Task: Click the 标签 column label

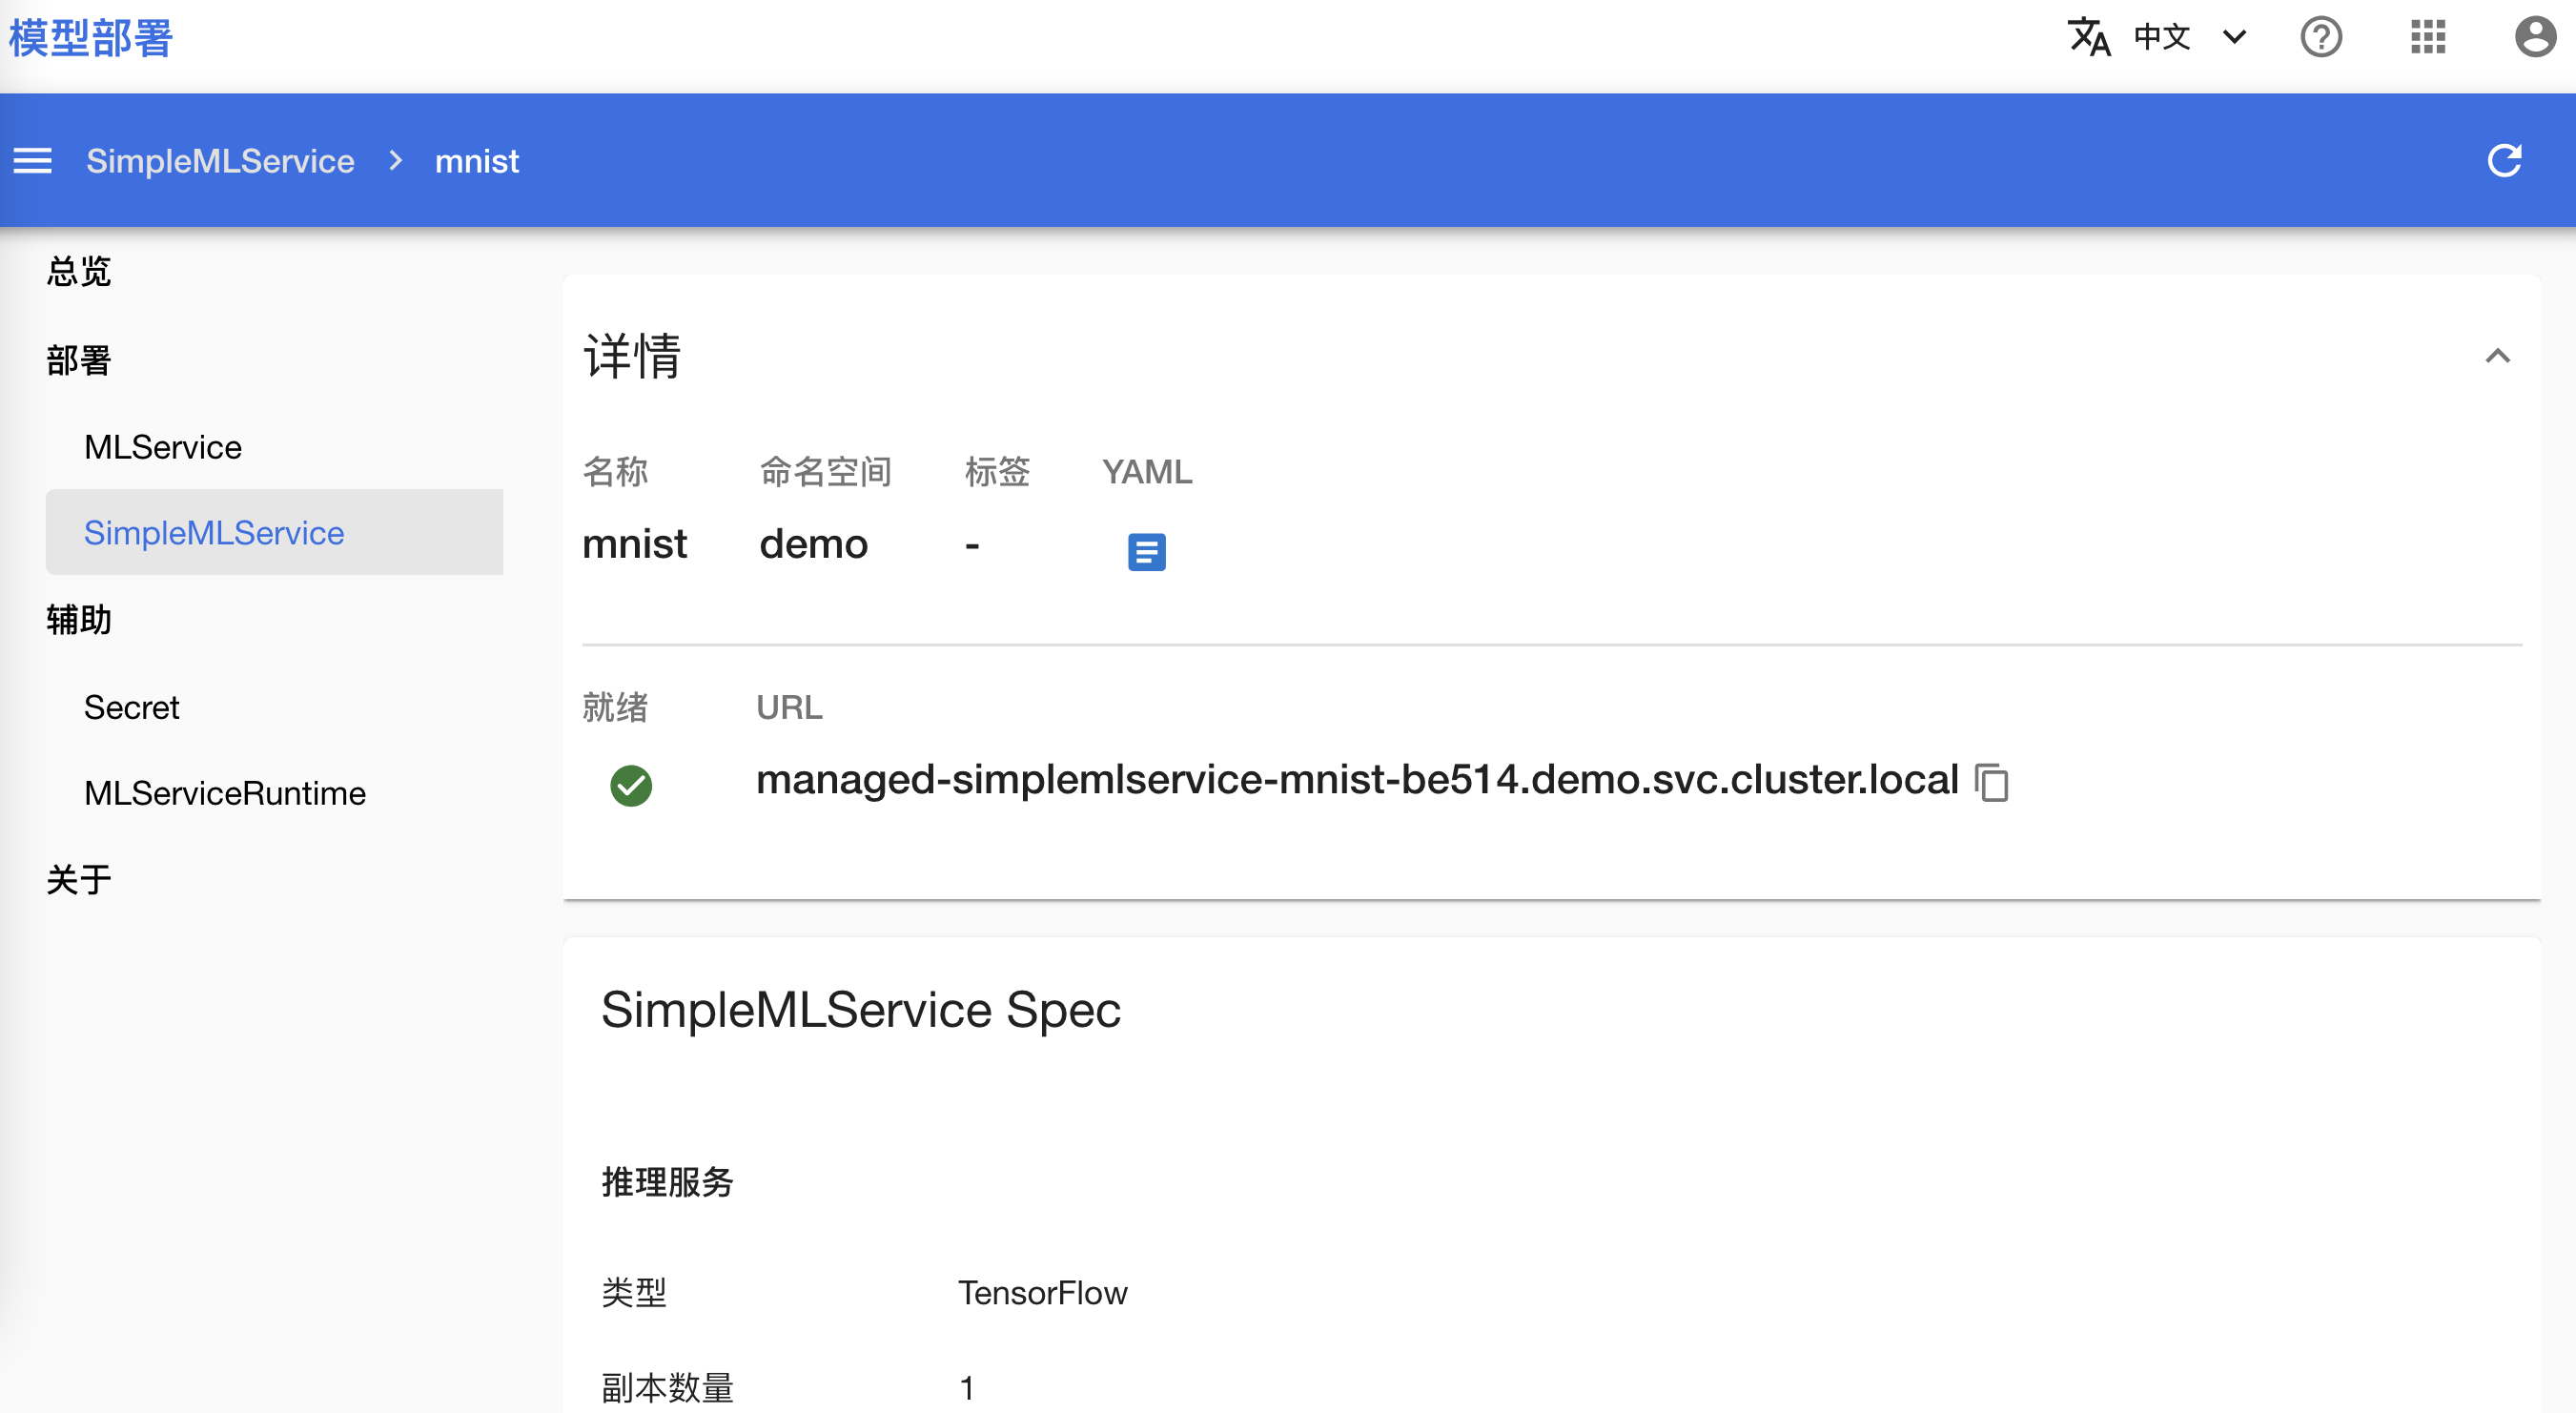Action: tap(997, 472)
